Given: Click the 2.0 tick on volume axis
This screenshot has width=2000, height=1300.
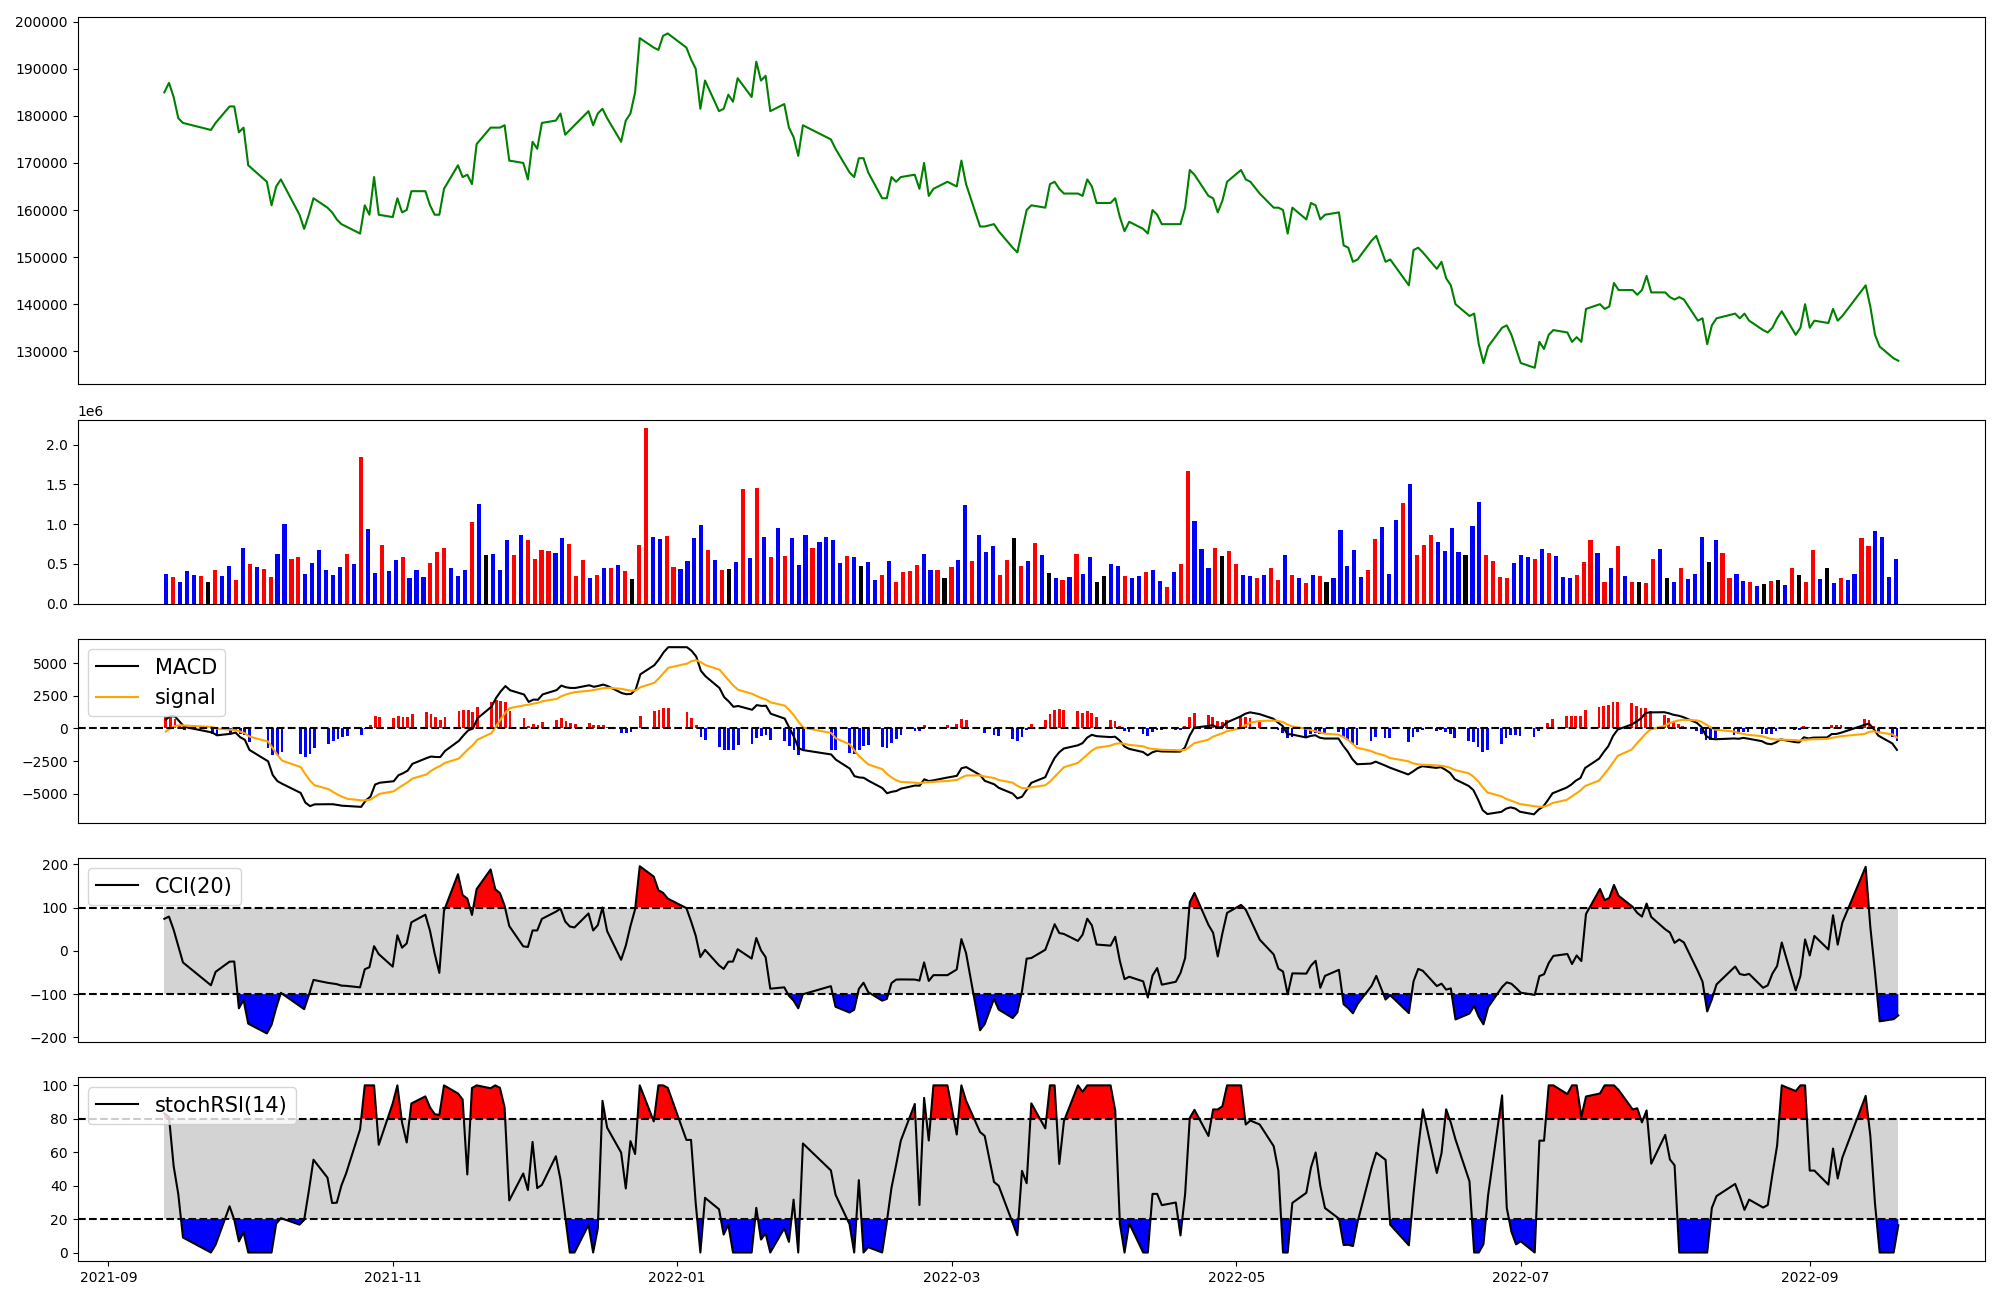Looking at the screenshot, I should [x=57, y=445].
